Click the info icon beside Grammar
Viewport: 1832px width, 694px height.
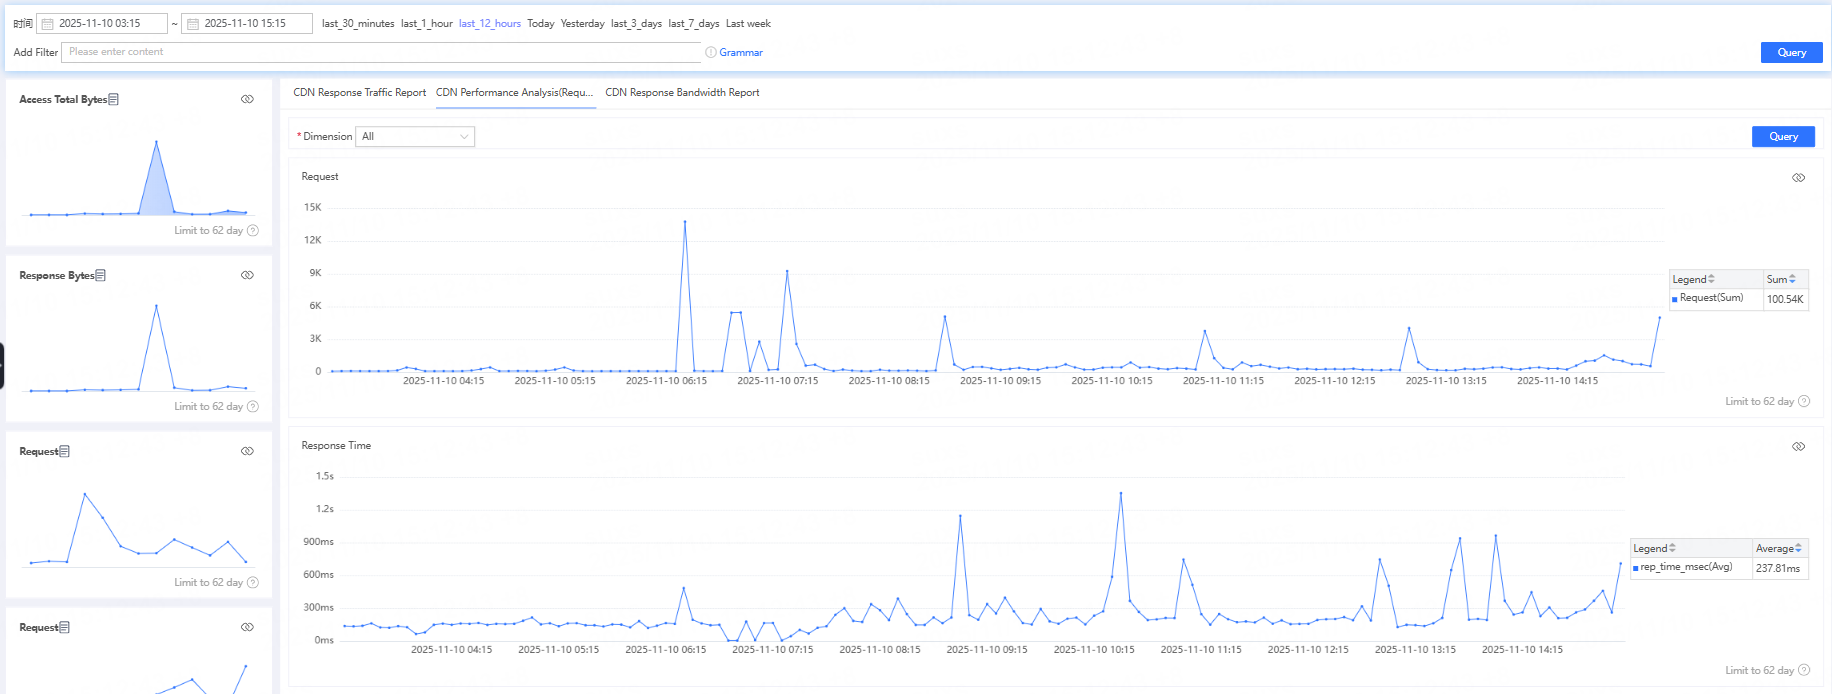coord(711,52)
